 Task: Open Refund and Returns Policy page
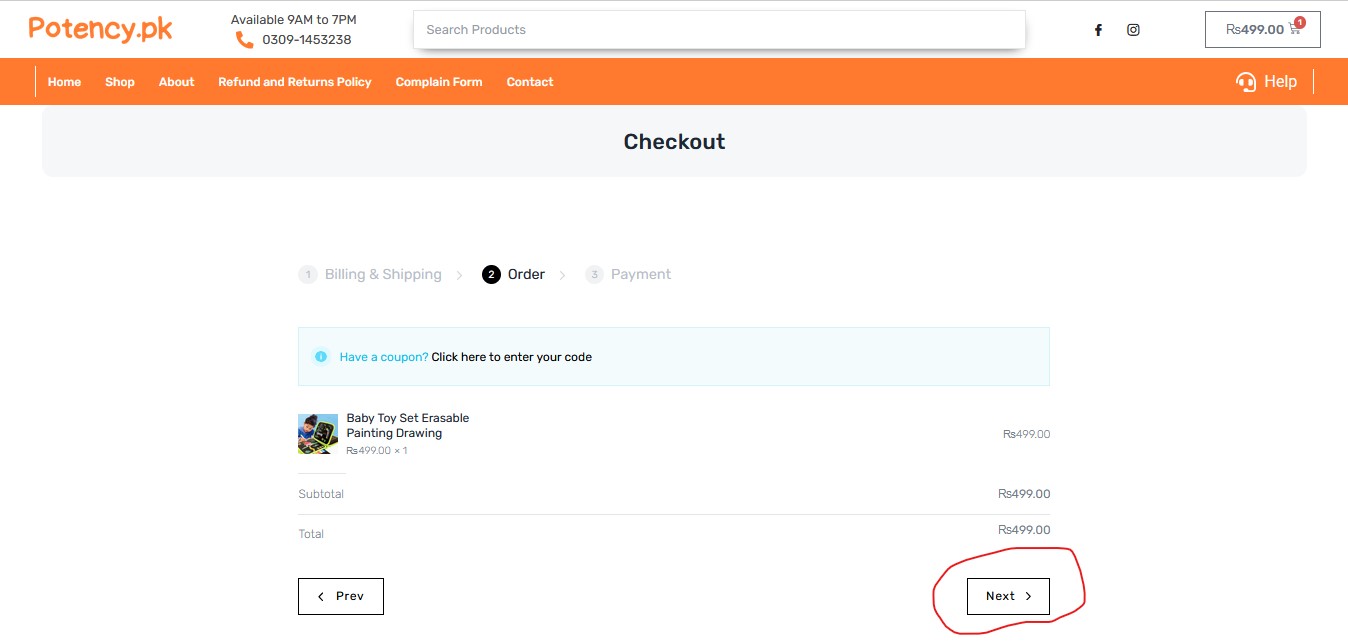pyautogui.click(x=295, y=82)
